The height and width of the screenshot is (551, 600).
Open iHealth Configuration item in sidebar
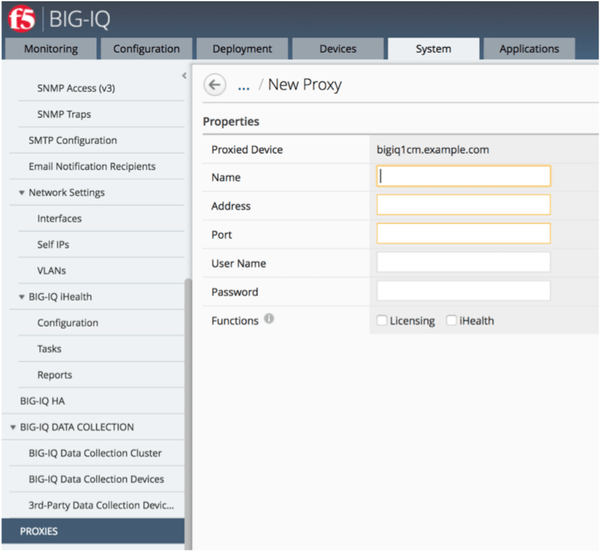click(x=68, y=323)
